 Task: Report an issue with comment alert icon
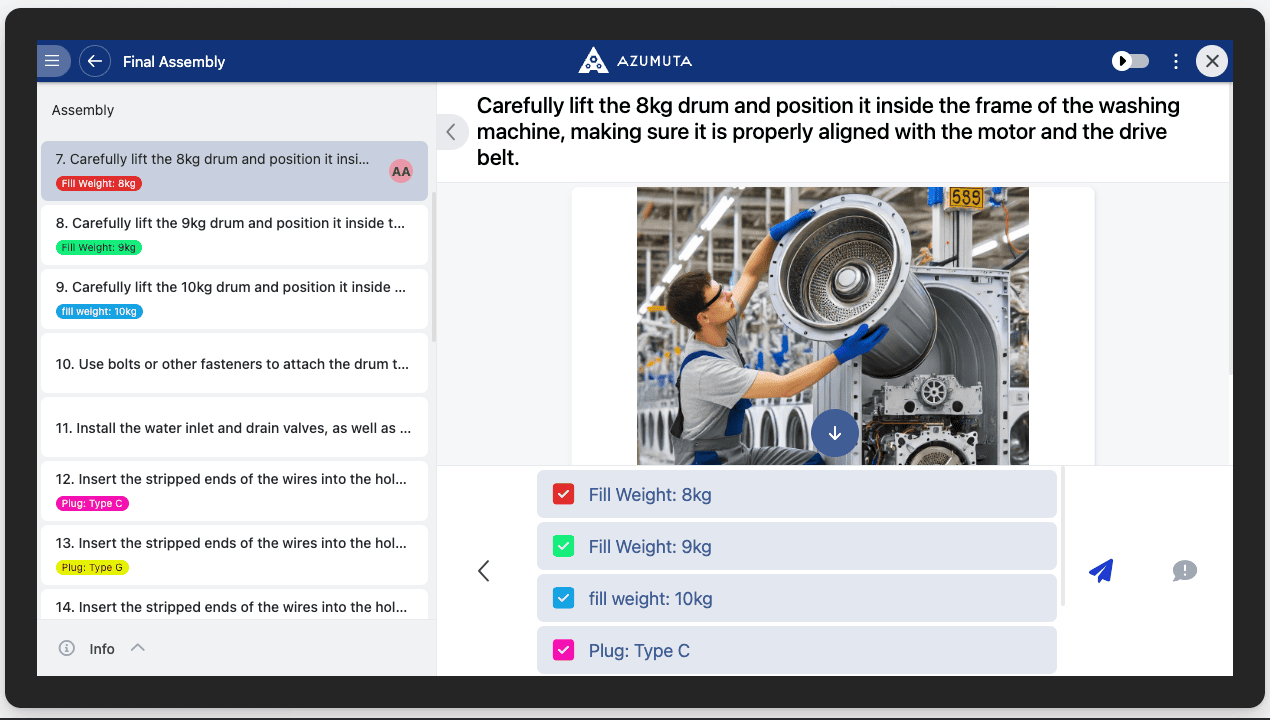point(1185,571)
